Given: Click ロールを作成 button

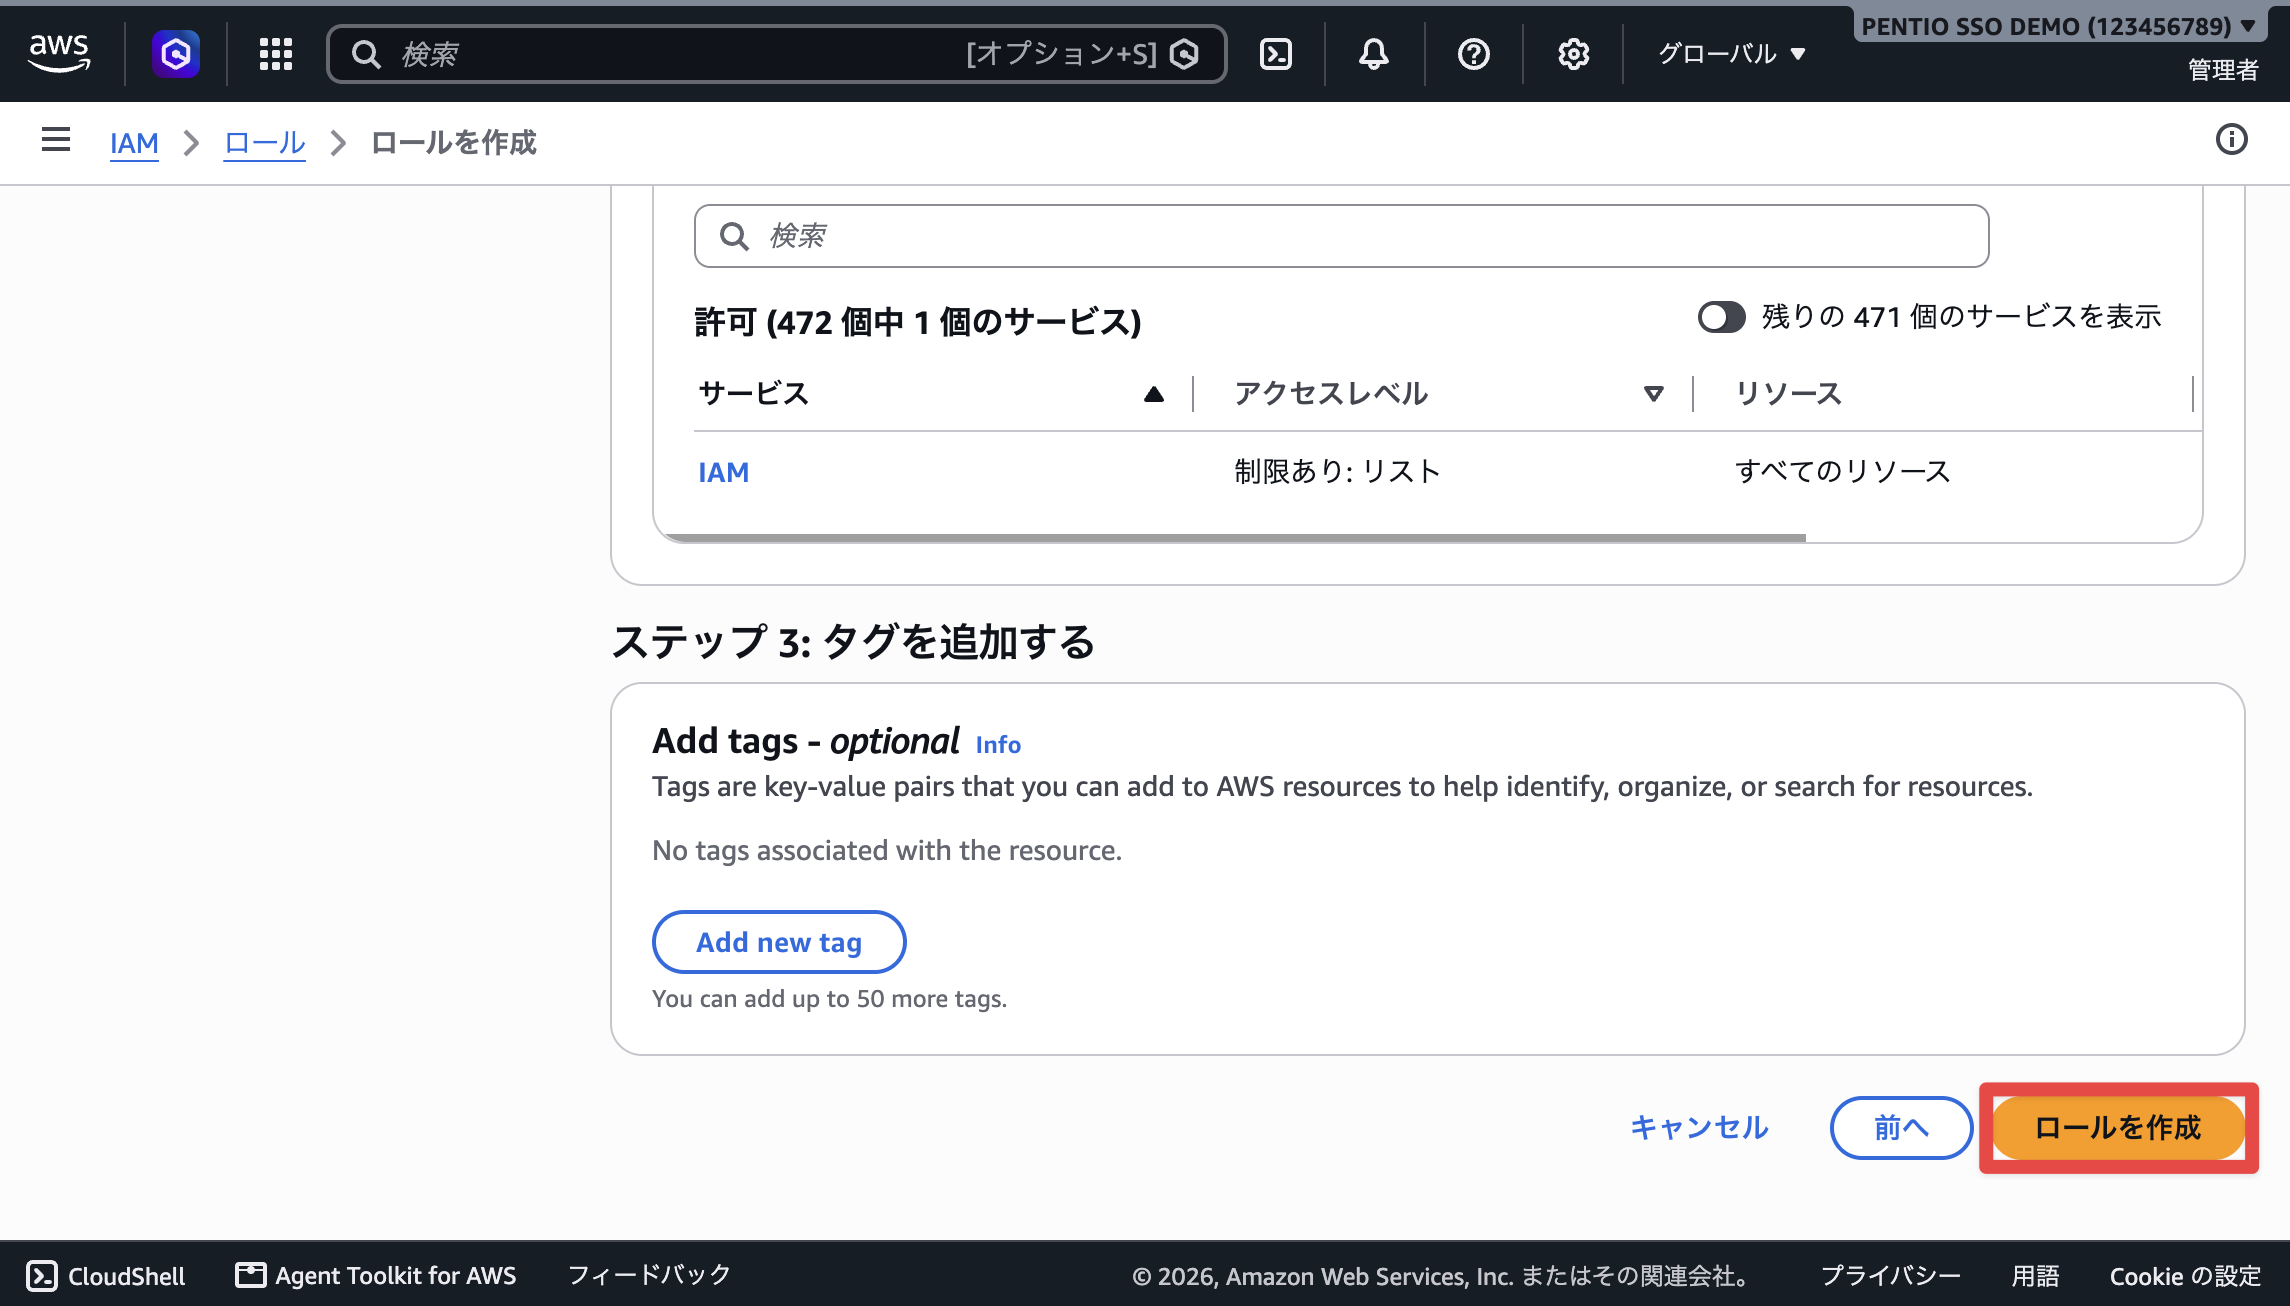Looking at the screenshot, I should [x=2118, y=1128].
